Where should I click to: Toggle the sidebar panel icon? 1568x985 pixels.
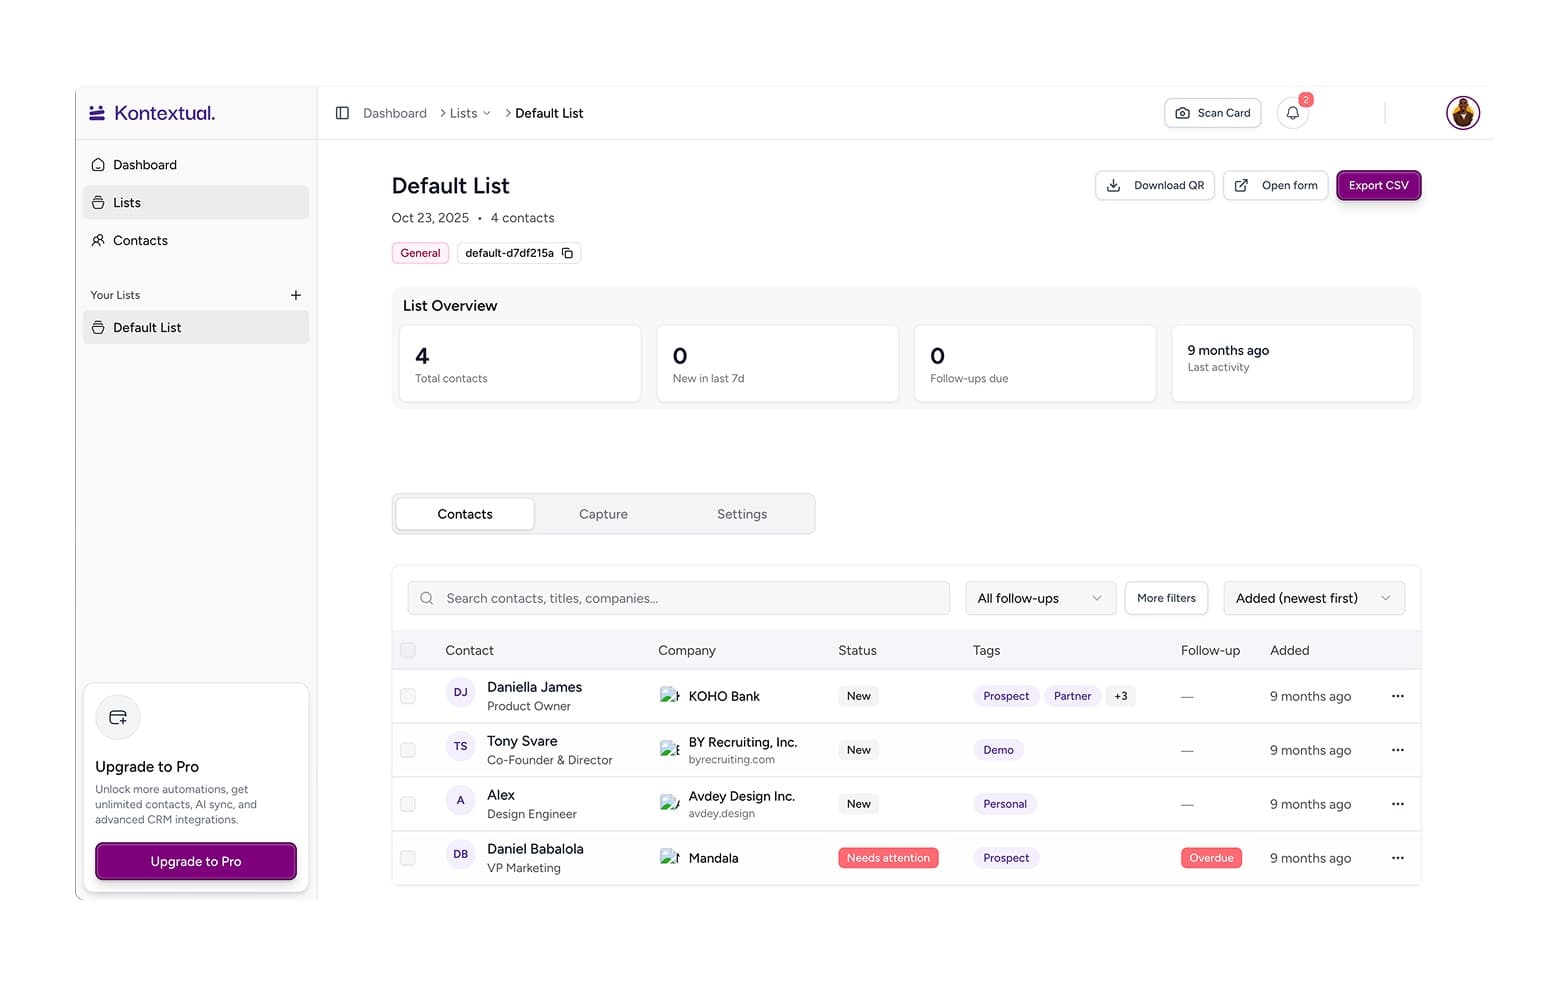(x=342, y=113)
